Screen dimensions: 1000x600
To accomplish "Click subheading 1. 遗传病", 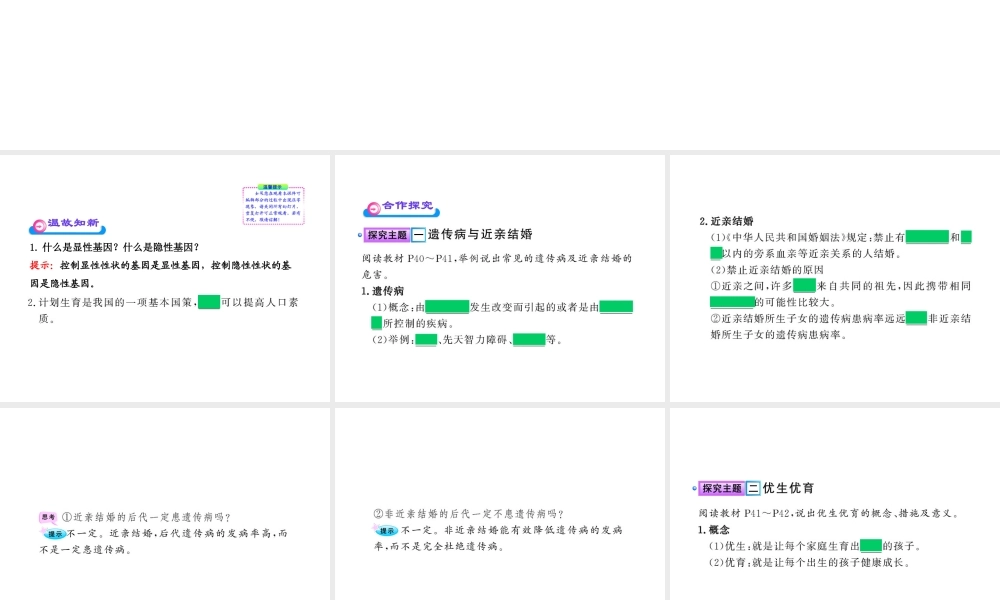I will point(383,291).
